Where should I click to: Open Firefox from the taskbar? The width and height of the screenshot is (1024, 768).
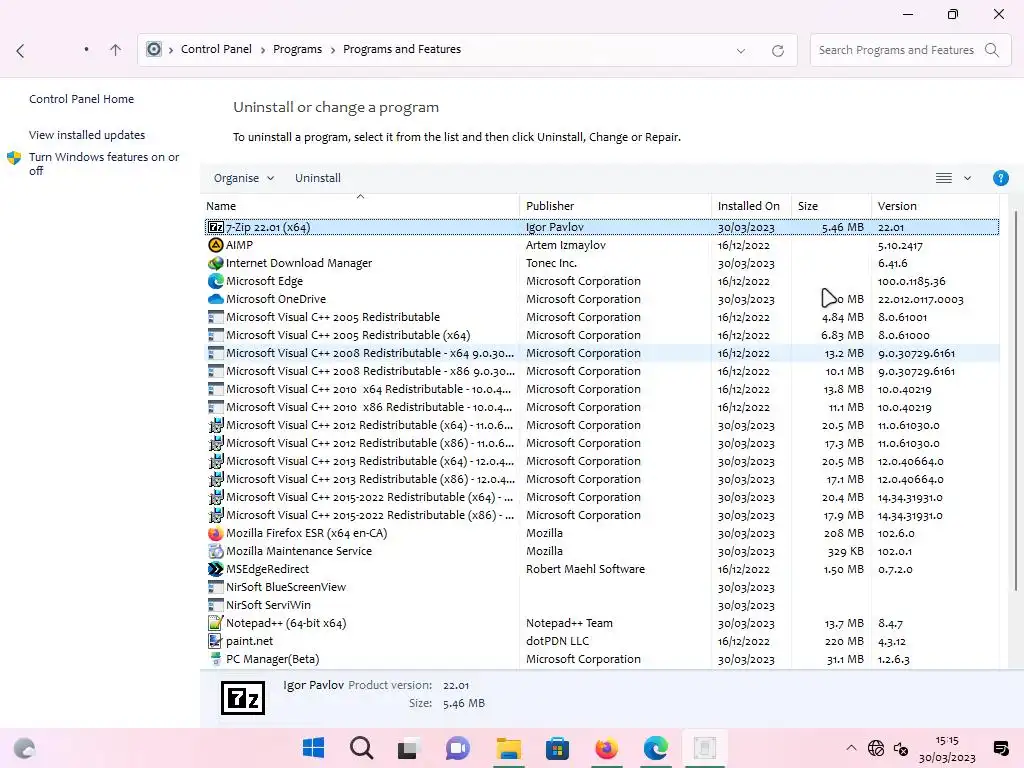click(x=606, y=748)
